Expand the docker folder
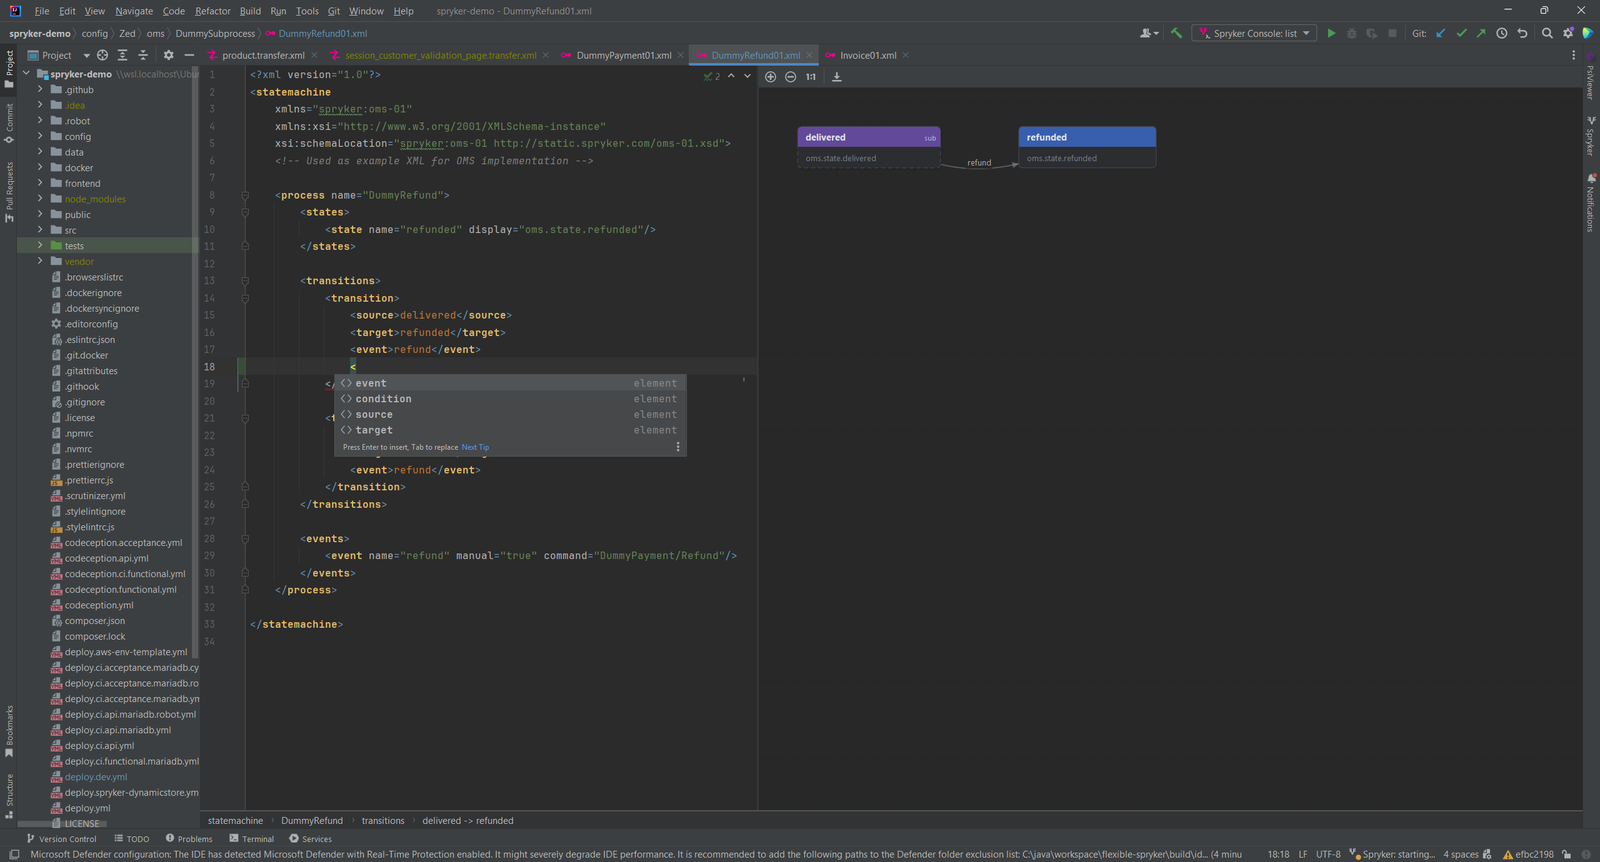This screenshot has height=862, width=1600. click(x=40, y=167)
